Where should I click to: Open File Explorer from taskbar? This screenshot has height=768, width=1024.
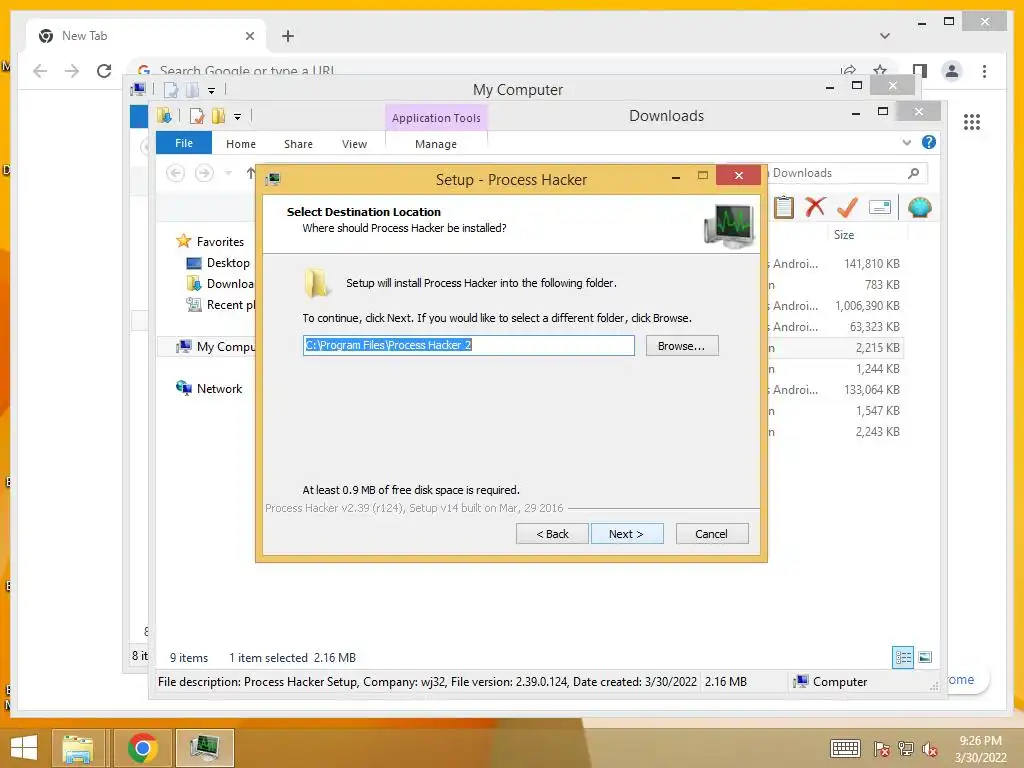tap(77, 748)
